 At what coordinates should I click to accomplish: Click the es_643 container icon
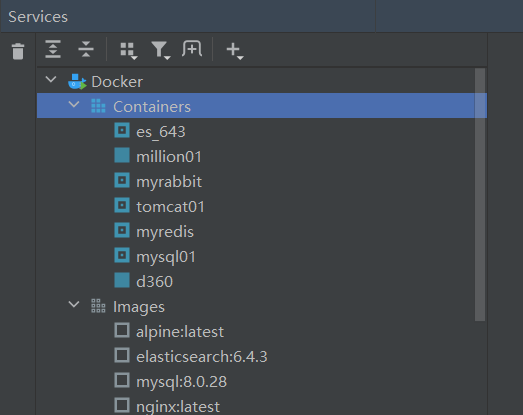122,130
